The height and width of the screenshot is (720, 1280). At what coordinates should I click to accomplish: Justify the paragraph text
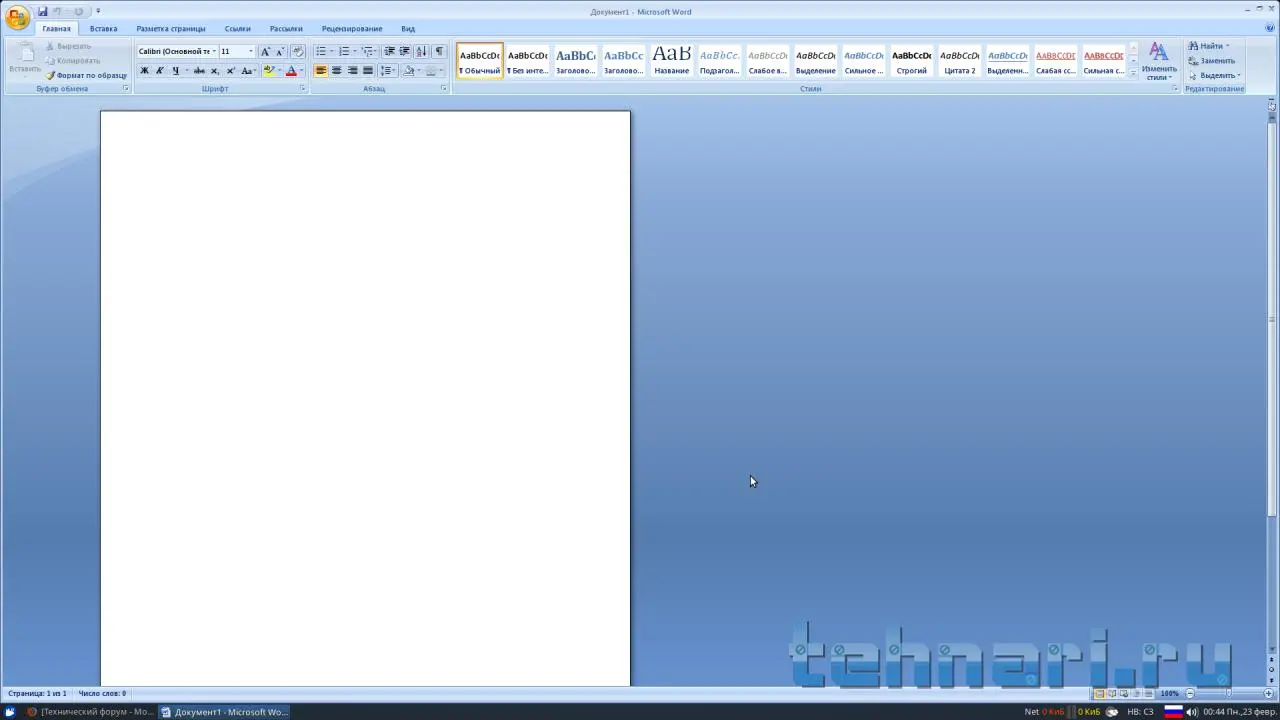tap(368, 71)
